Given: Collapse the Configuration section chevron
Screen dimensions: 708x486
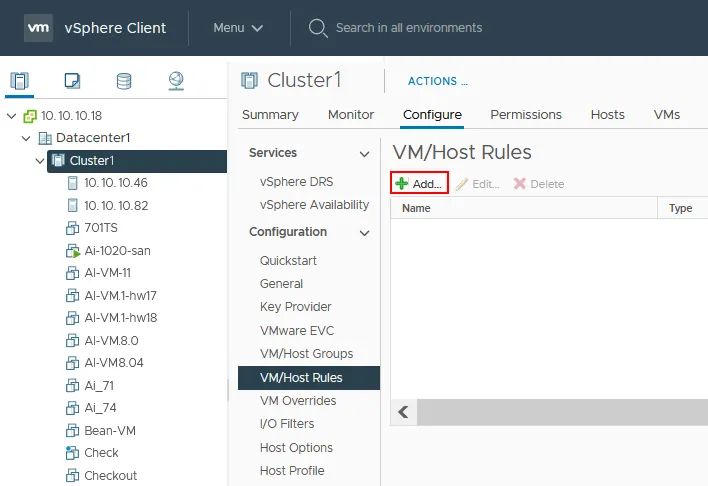Looking at the screenshot, I should tap(365, 233).
